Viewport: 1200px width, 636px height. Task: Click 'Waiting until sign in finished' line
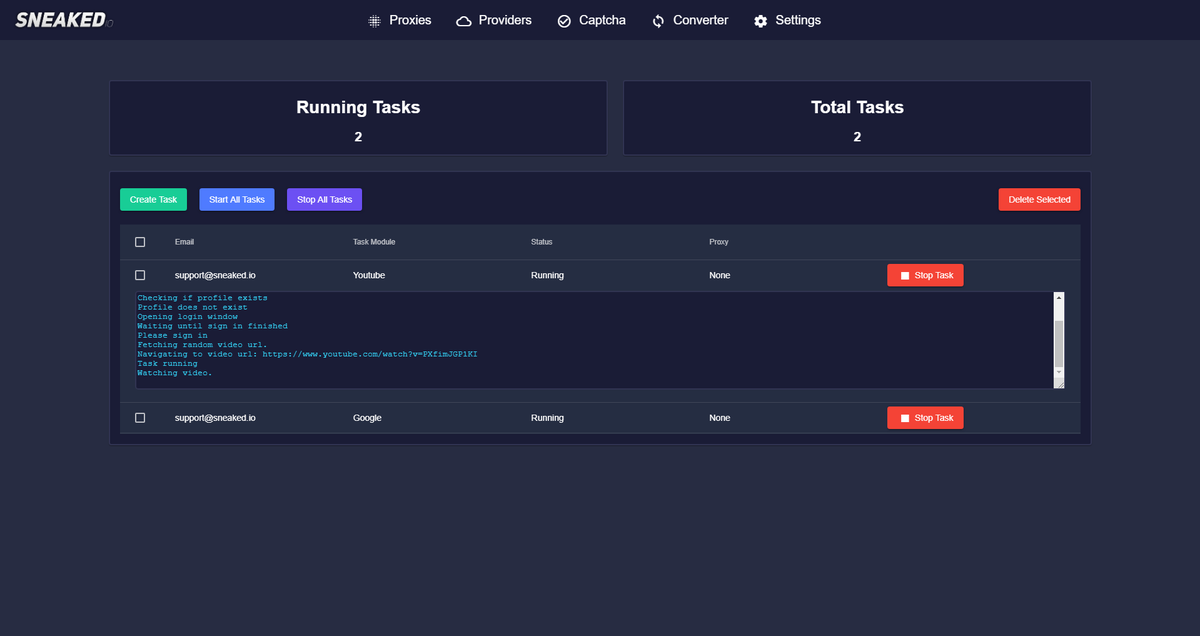pos(212,326)
